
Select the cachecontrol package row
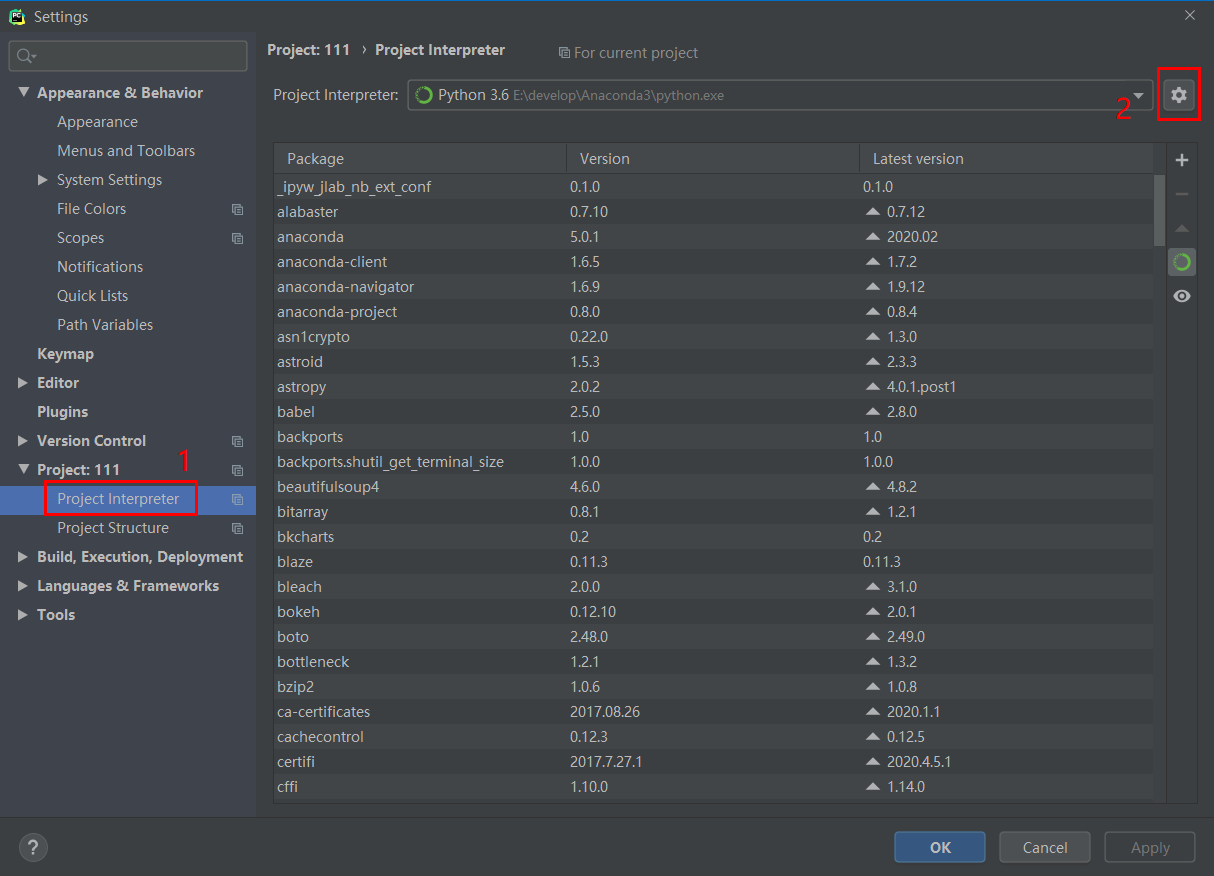[x=713, y=737]
